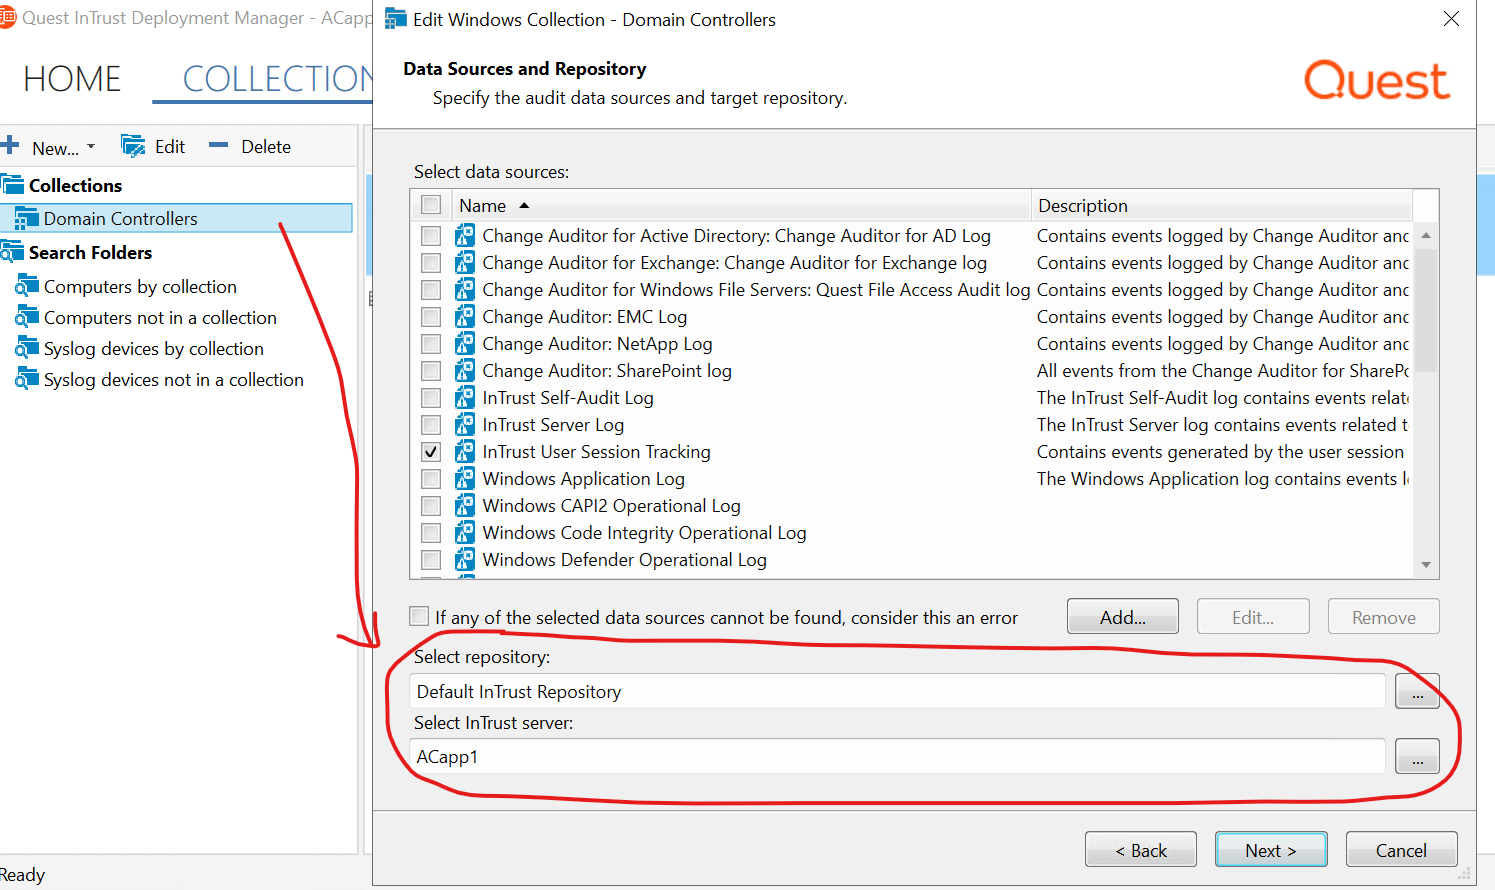This screenshot has width=1495, height=890.
Task: Click the data sources scrollbar down arrow
Action: (x=1426, y=565)
